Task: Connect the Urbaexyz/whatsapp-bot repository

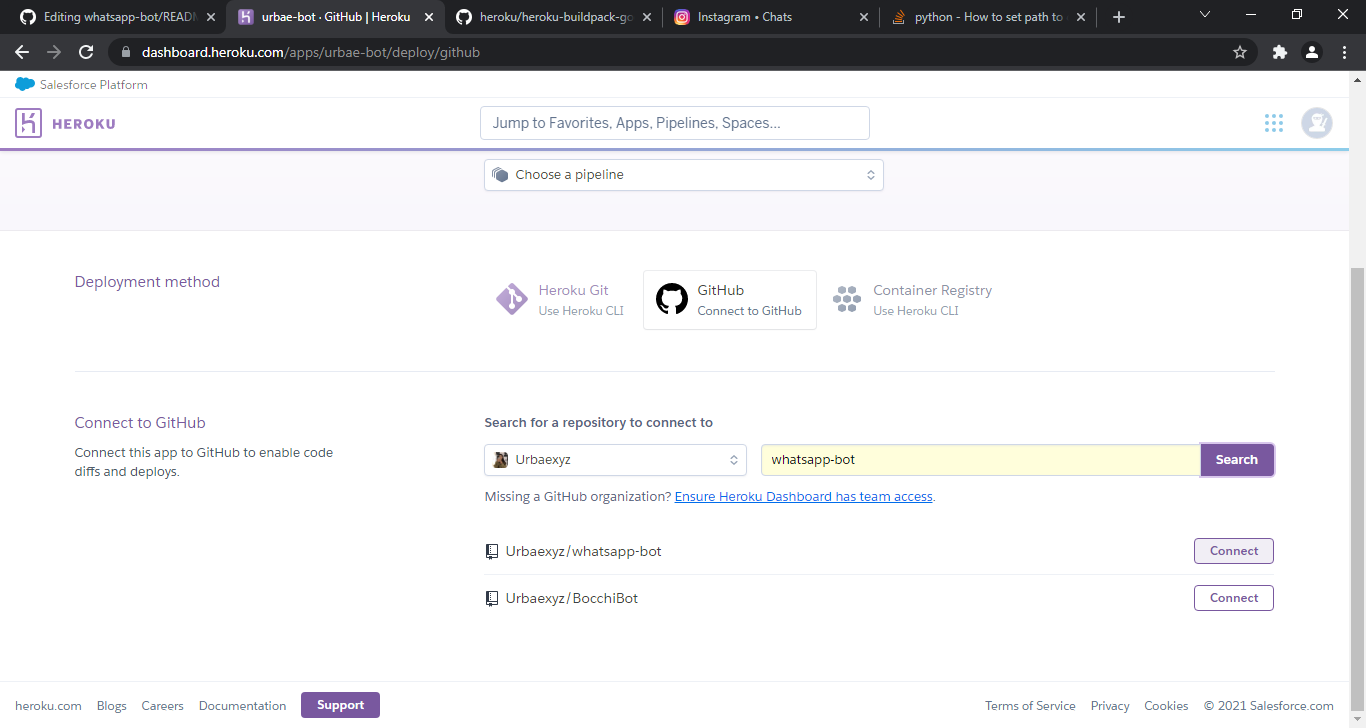Action: pos(1233,551)
